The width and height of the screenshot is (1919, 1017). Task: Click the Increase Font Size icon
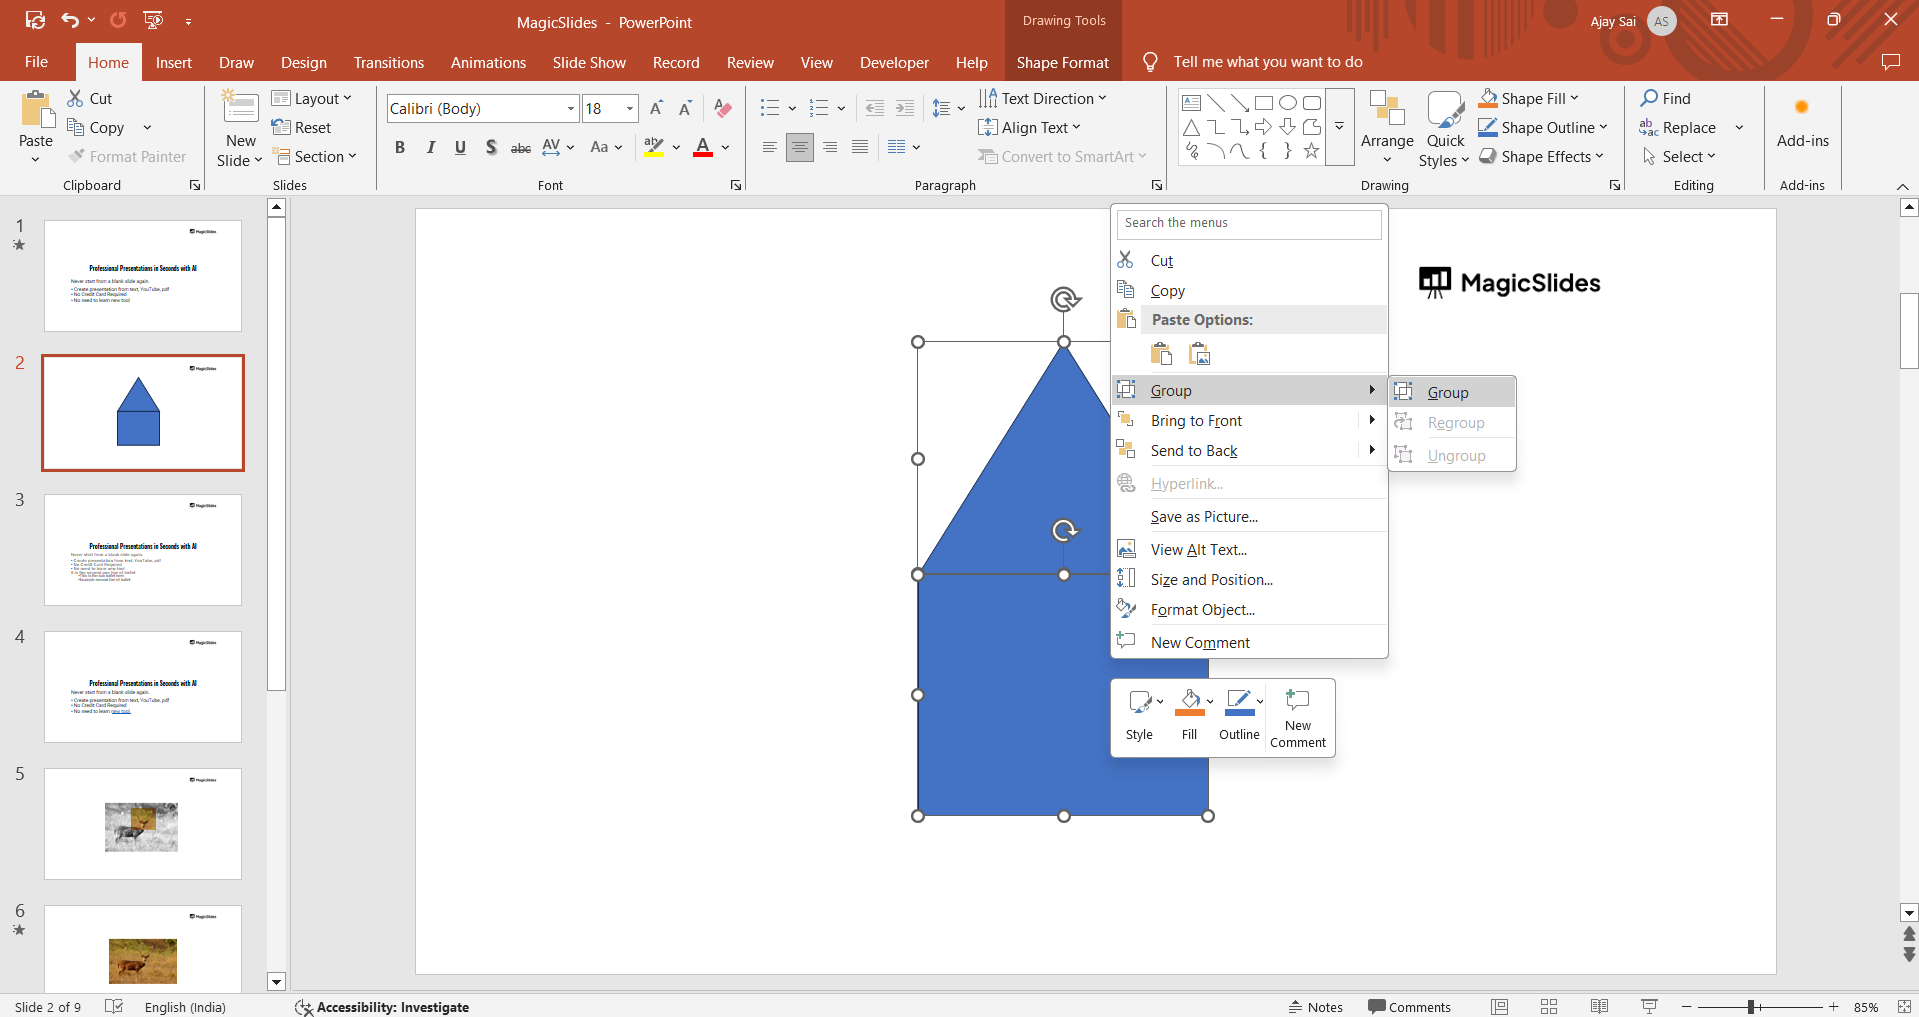pos(656,109)
